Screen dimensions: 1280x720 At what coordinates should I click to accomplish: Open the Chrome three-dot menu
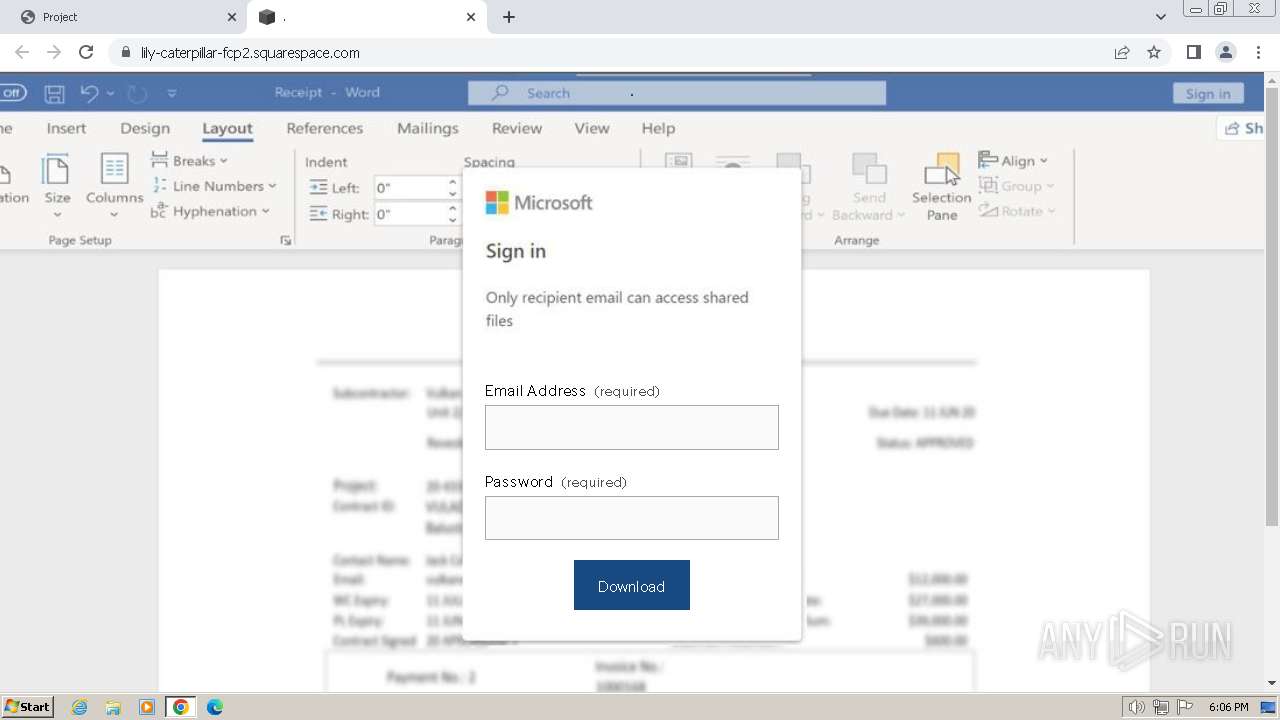click(1258, 53)
